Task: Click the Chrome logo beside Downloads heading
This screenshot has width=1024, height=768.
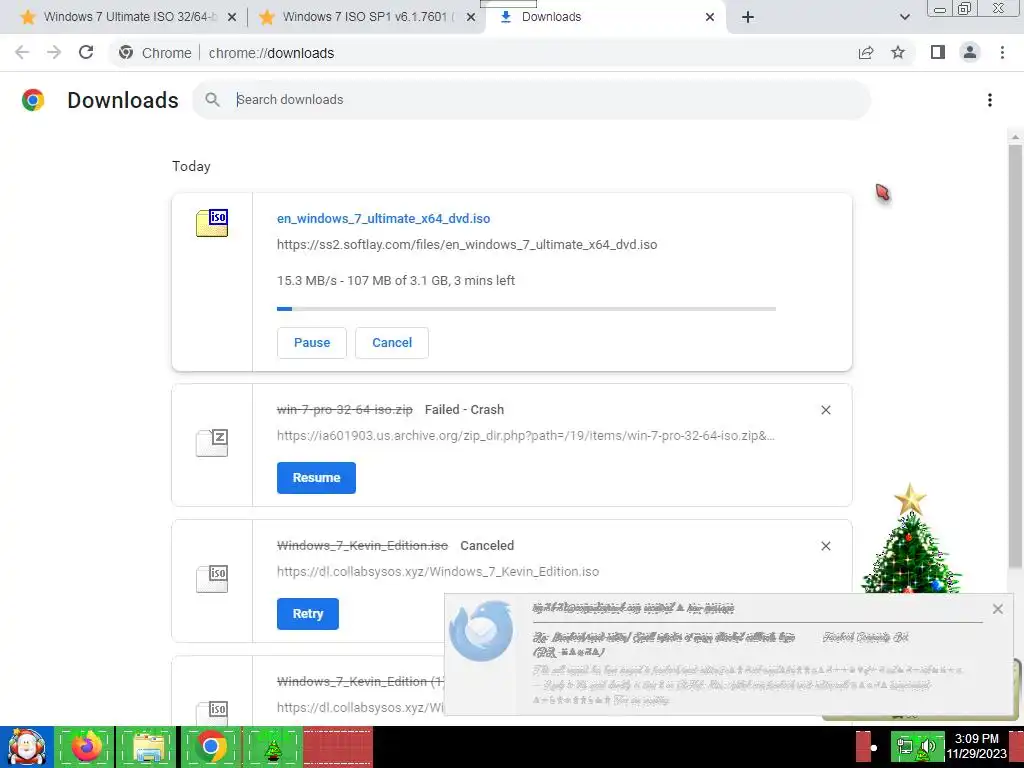Action: [33, 100]
